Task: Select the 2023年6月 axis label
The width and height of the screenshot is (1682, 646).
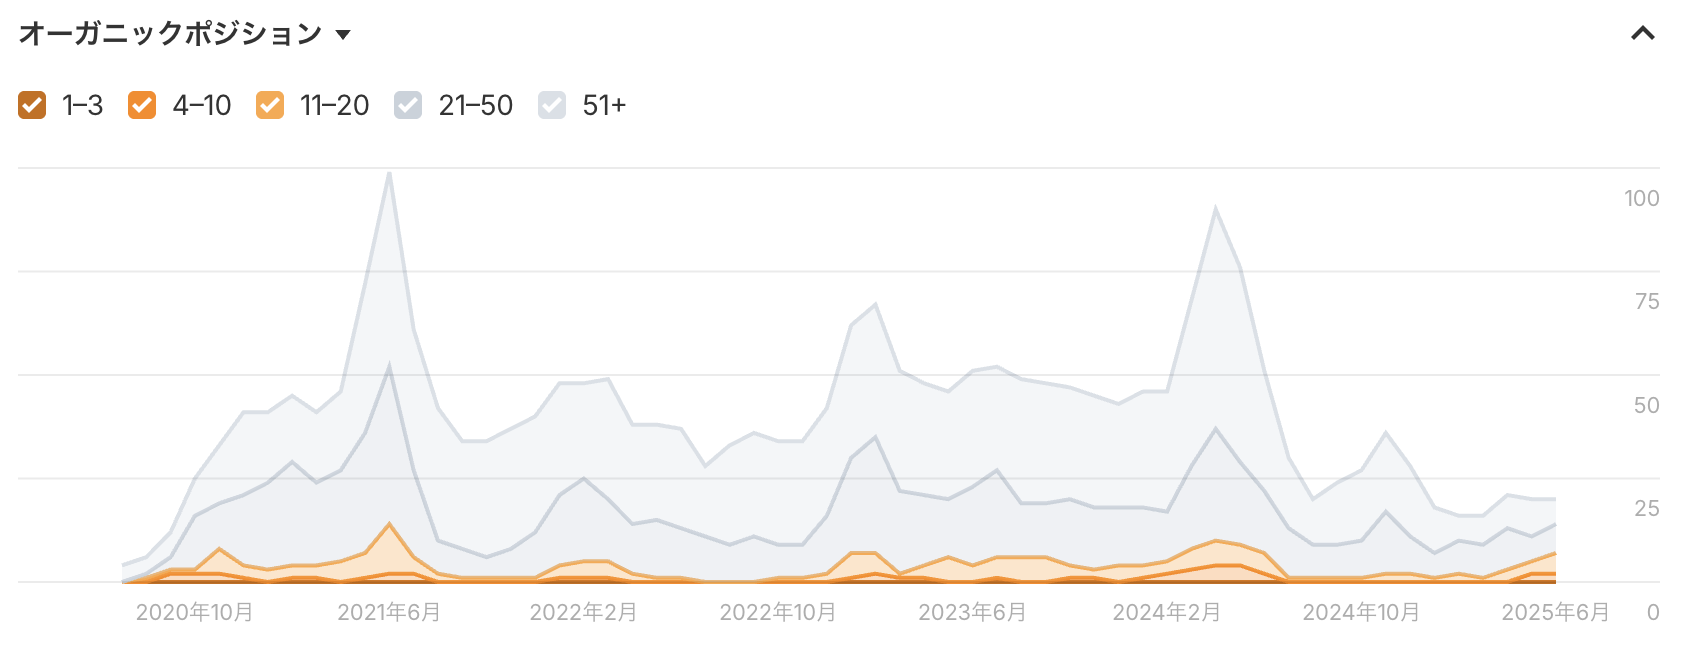Action: 972,612
